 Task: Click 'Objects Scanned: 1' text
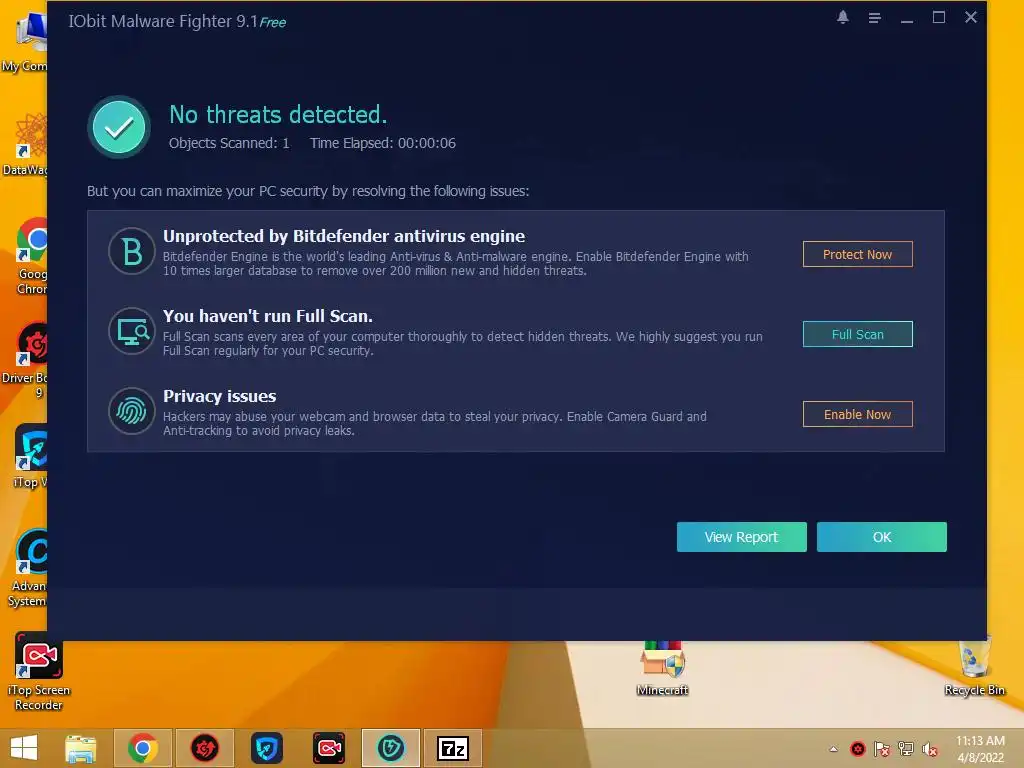tap(229, 143)
